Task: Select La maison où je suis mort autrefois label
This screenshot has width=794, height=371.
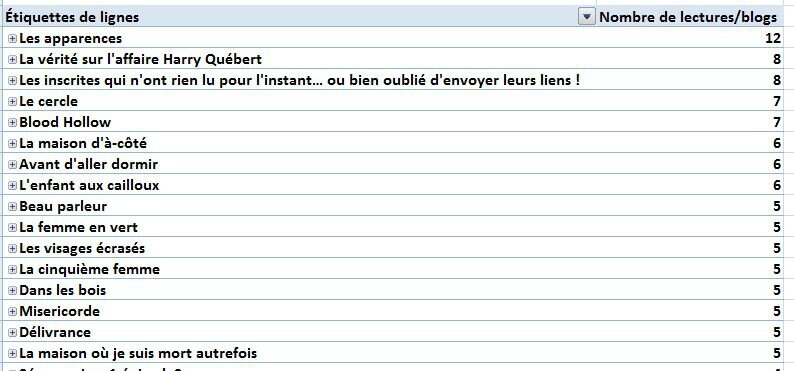Action: (x=138, y=353)
